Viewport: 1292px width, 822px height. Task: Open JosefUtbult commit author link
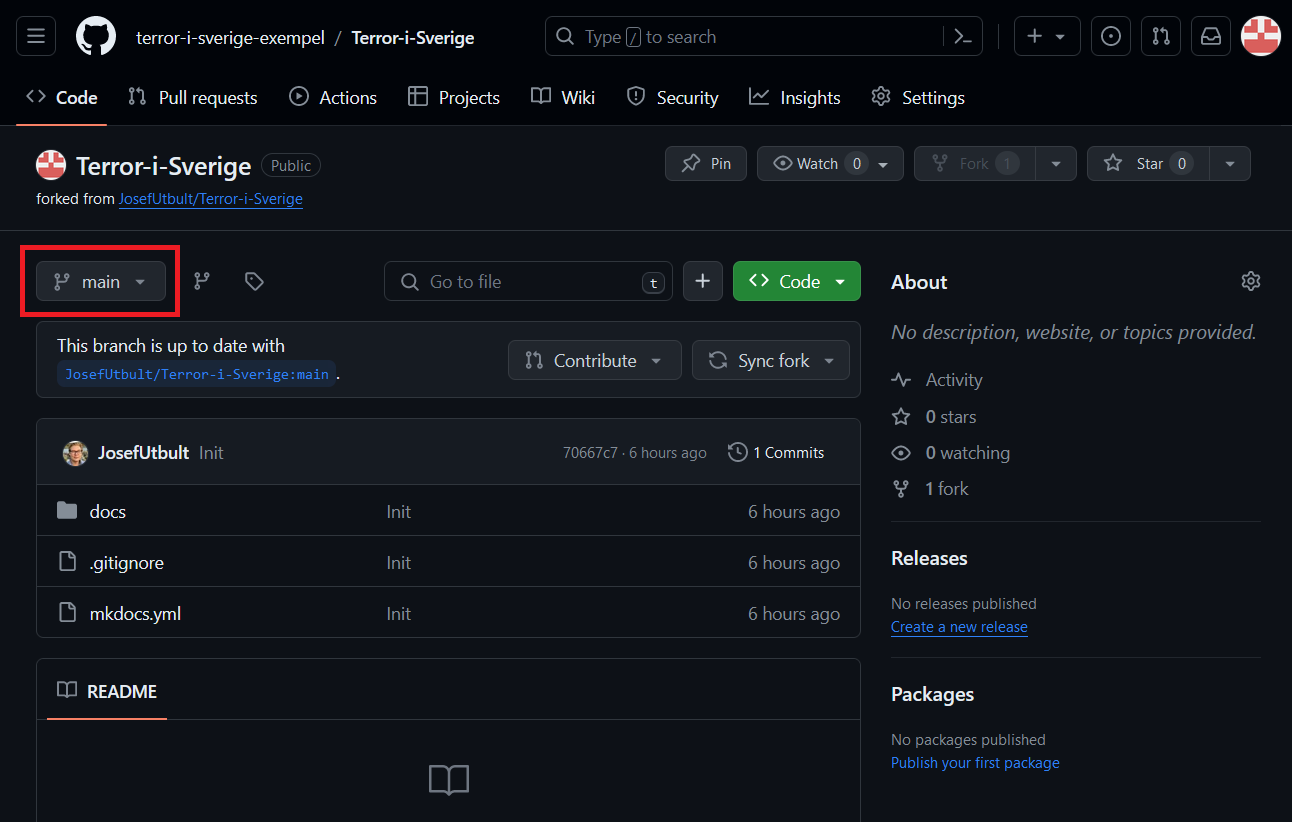[x=143, y=453]
